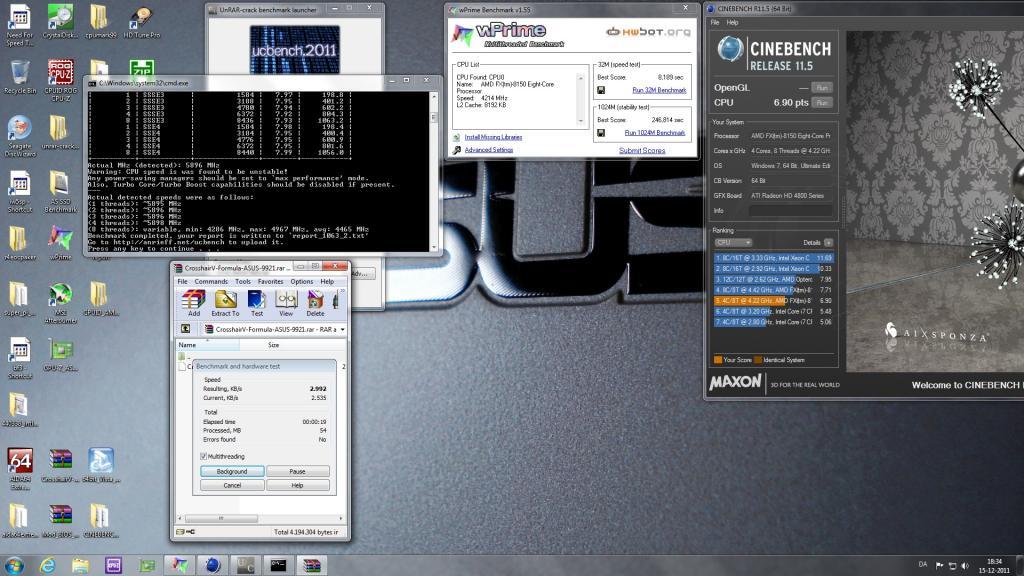The image size is (1024, 576).
Task: Toggle the Multithreading checkbox in WinRAR benchmark
Action: pos(203,456)
